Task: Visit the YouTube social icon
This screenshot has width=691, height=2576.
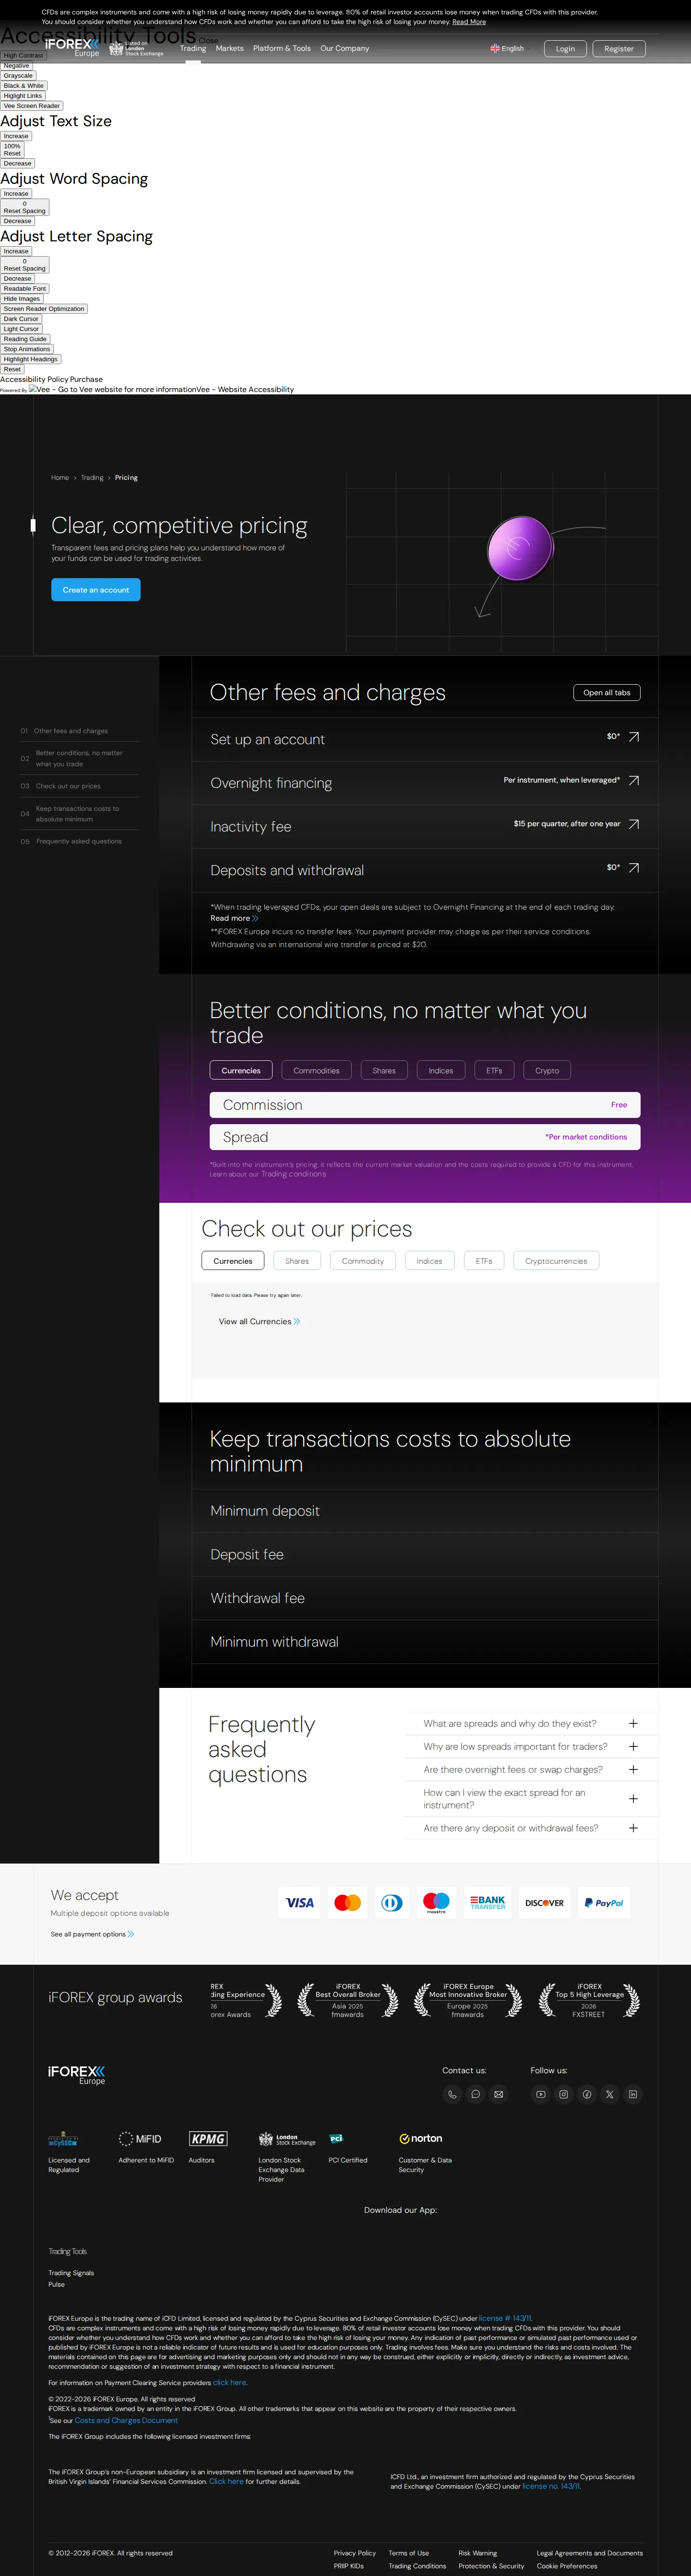Action: tap(541, 2094)
